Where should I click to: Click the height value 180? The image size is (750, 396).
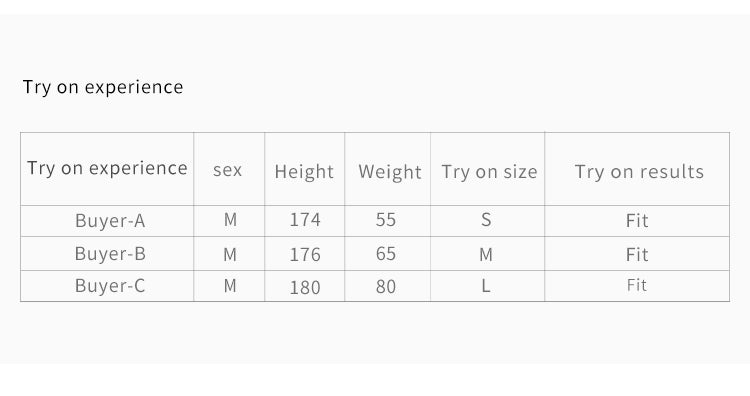tap(305, 287)
